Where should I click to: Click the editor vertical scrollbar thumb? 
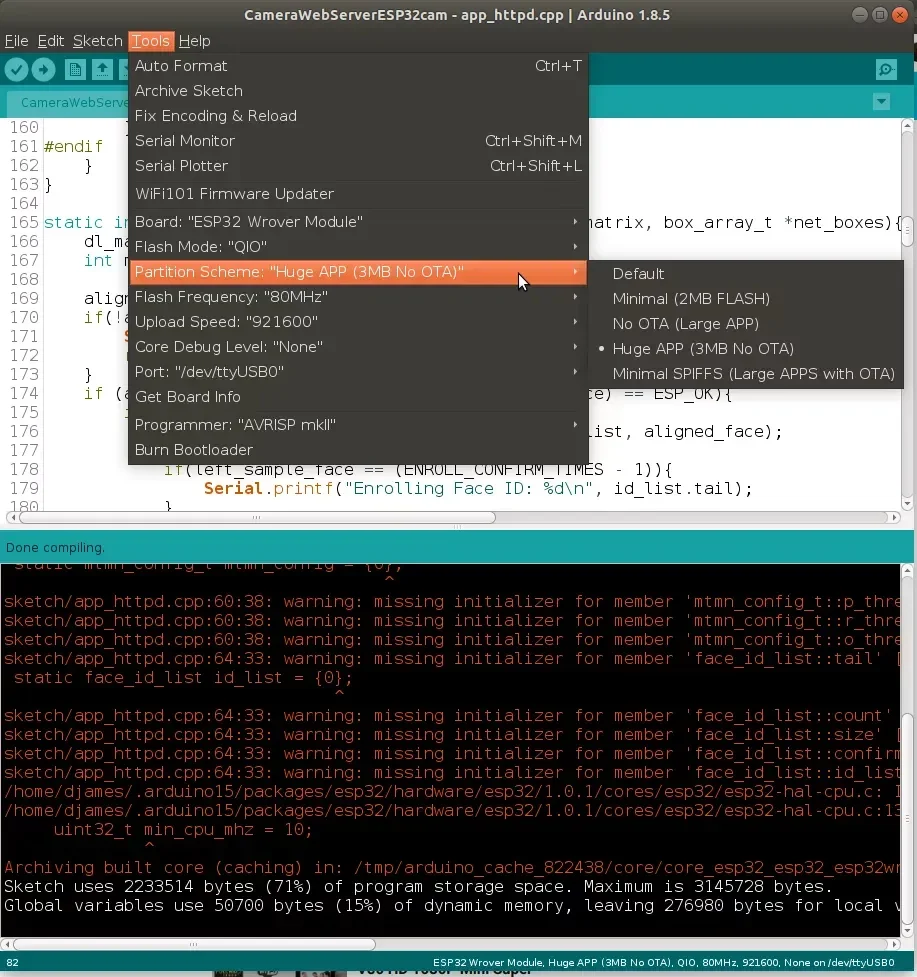coord(907,233)
